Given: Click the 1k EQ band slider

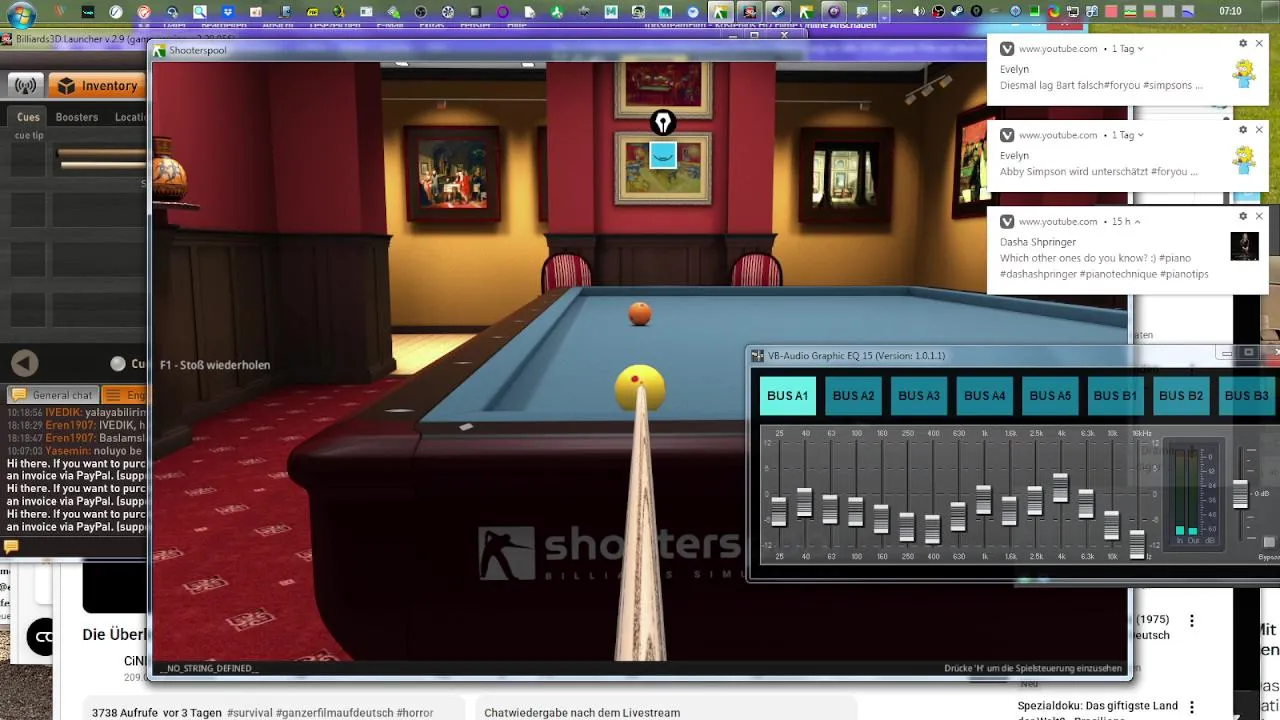Looking at the screenshot, I should [983, 498].
